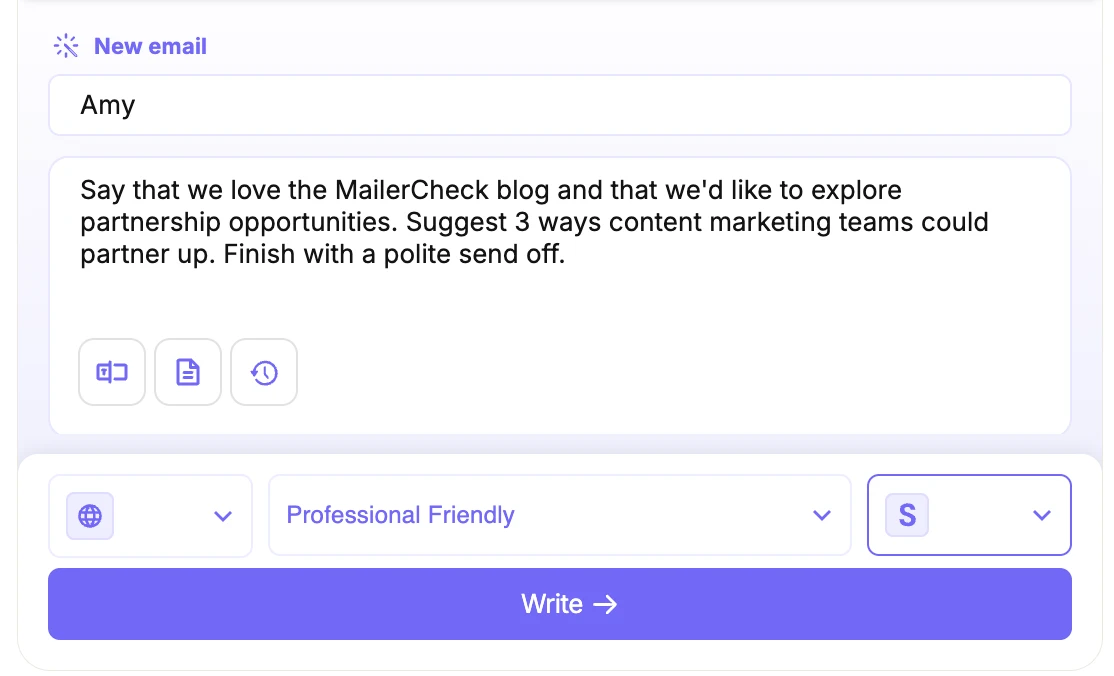This screenshot has height=676, width=1114.
Task: Click the arrow icon on Write button
Action: [x=605, y=604]
